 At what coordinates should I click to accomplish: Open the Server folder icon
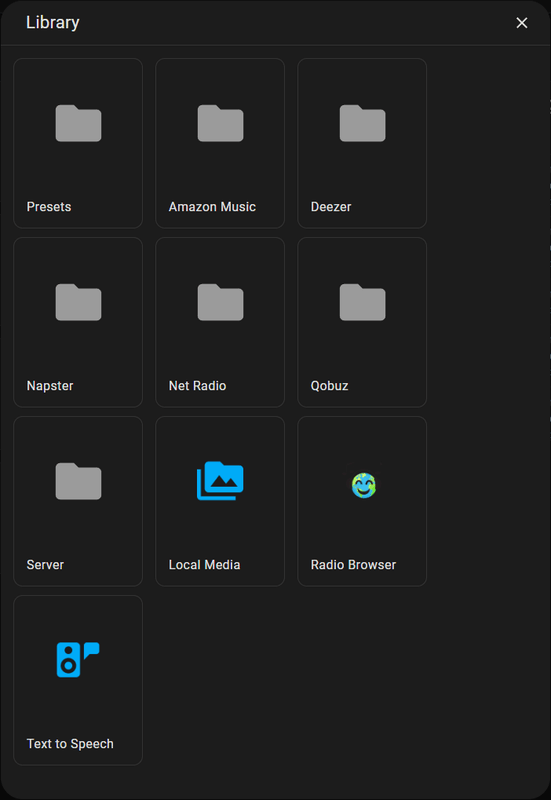78,482
